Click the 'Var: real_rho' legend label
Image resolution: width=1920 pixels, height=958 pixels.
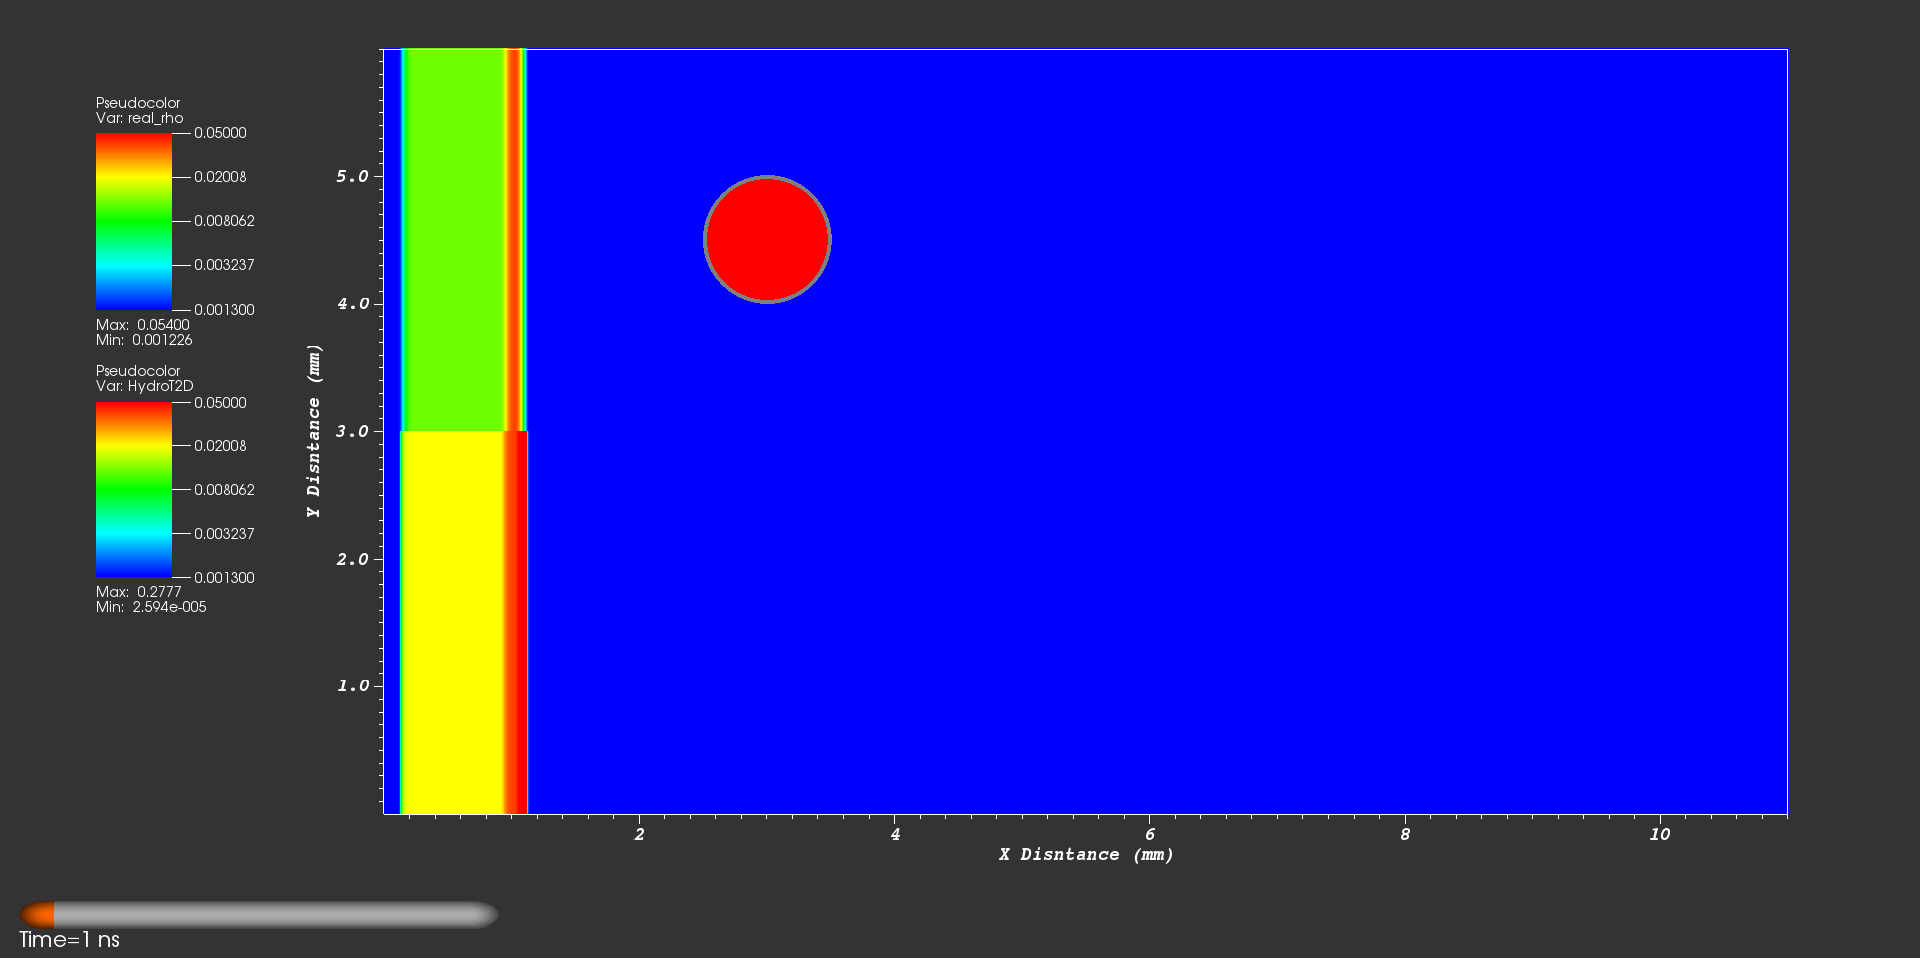tap(140, 118)
